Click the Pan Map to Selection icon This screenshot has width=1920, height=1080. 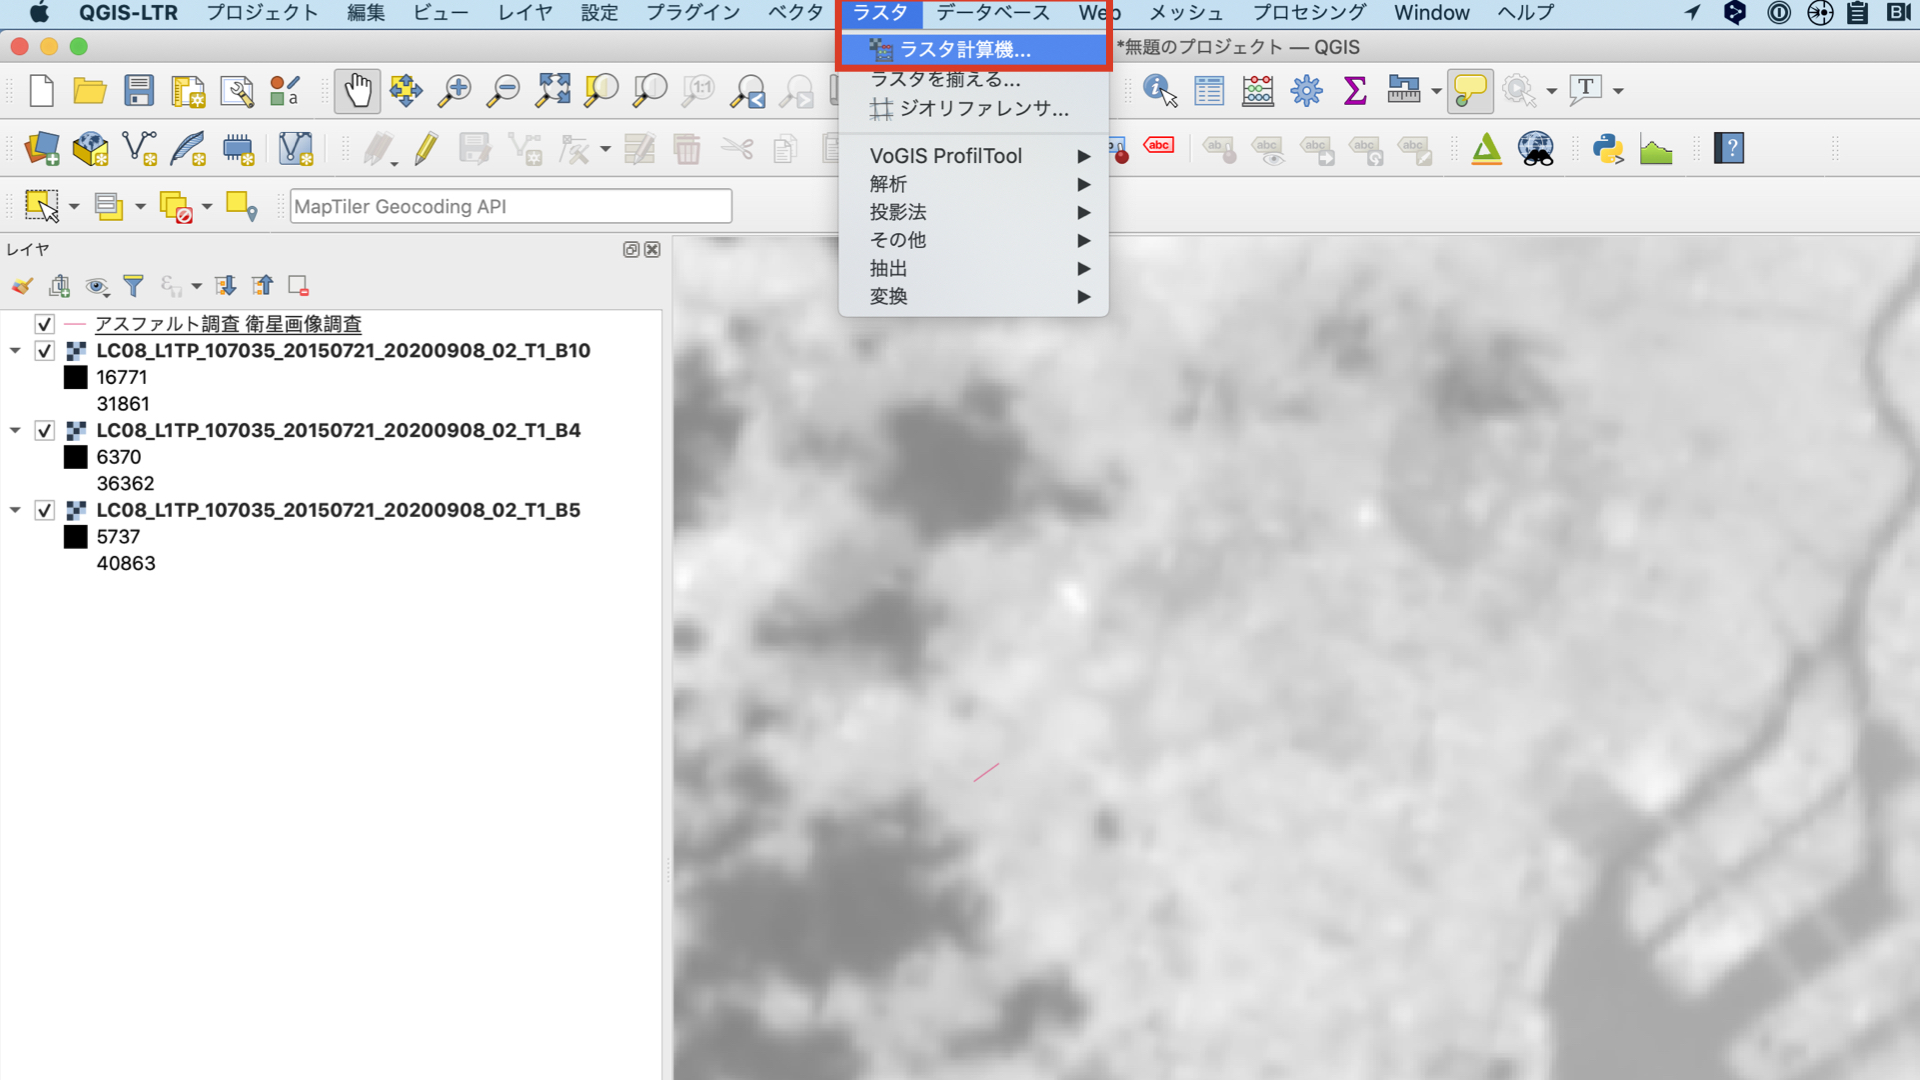point(406,91)
